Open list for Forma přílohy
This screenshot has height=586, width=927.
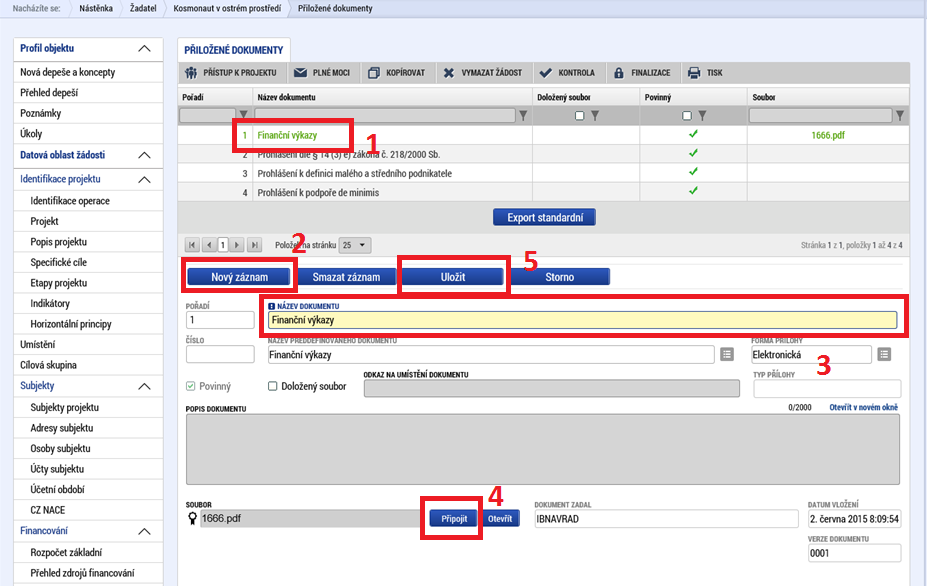[884, 354]
